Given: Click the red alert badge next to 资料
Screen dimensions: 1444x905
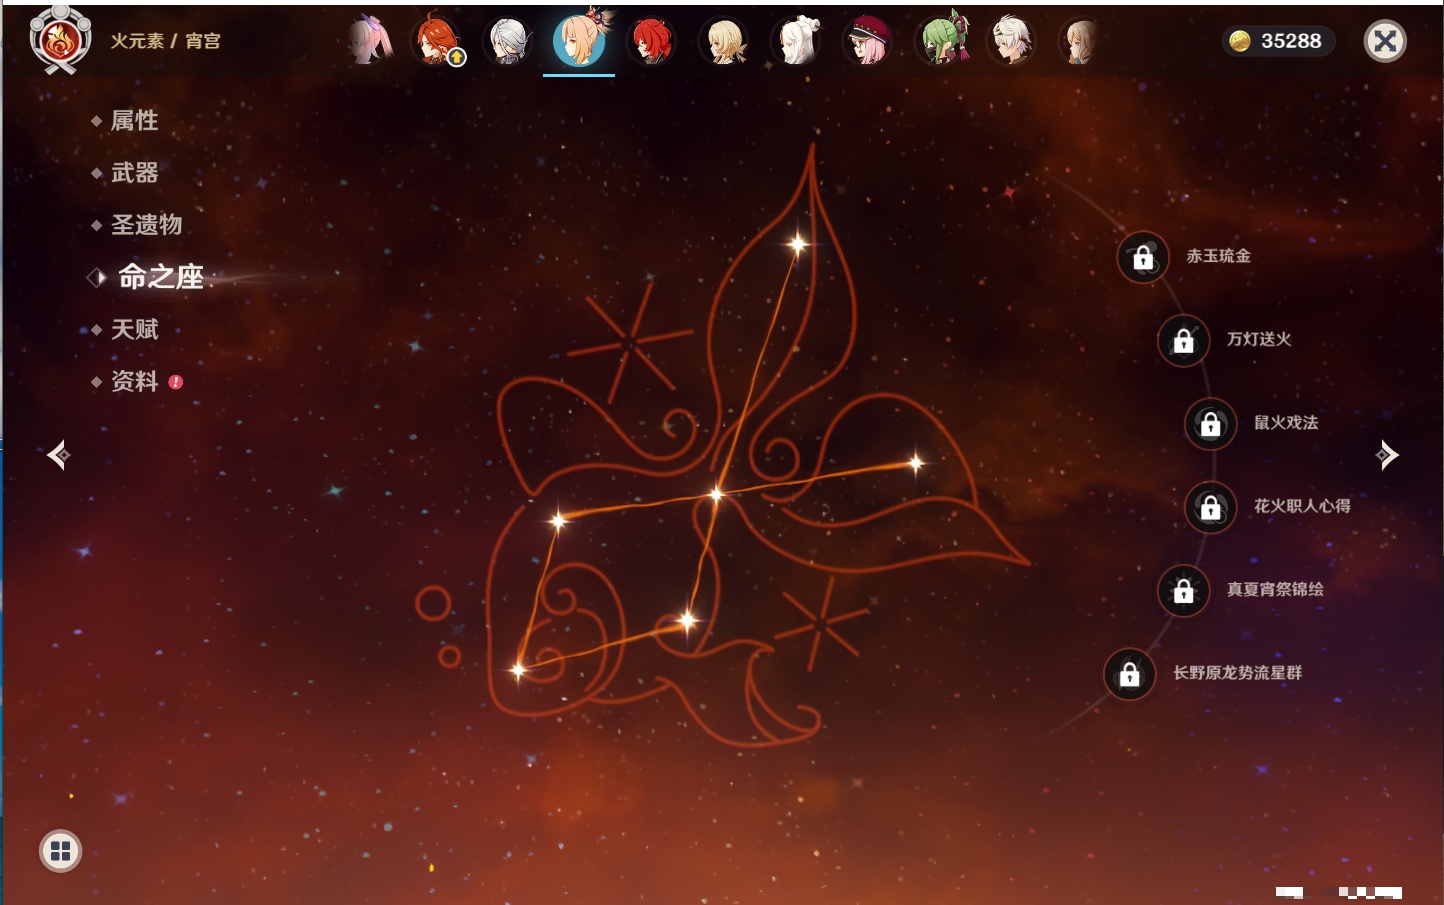Looking at the screenshot, I should point(176,382).
